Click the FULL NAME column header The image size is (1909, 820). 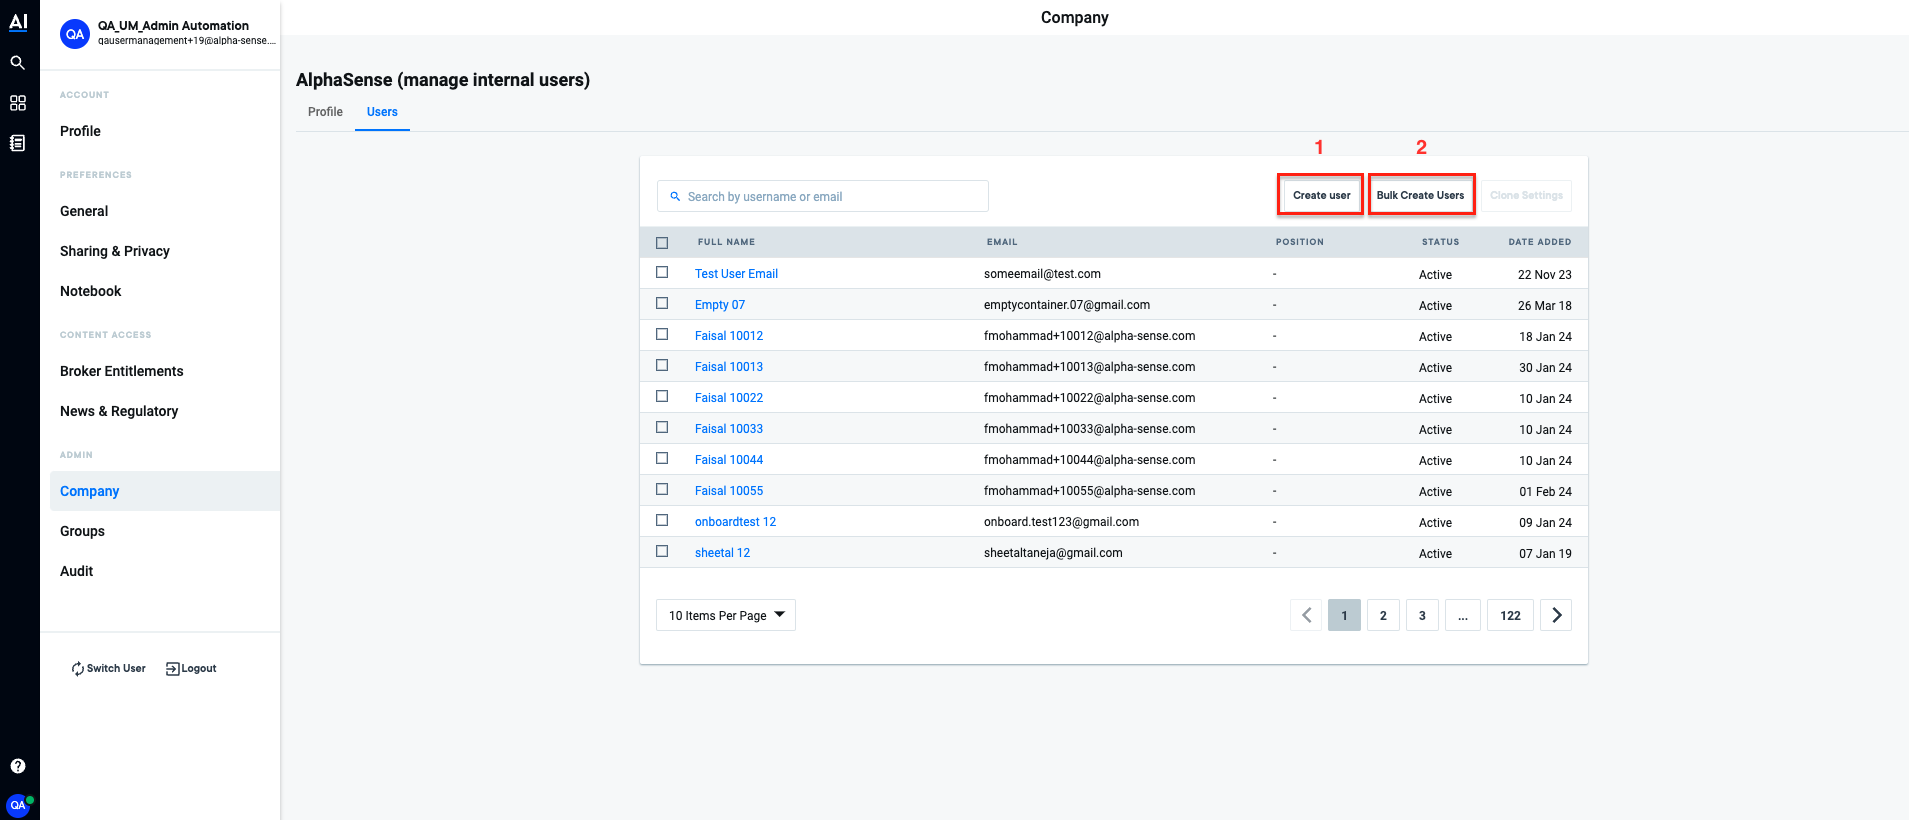726,242
